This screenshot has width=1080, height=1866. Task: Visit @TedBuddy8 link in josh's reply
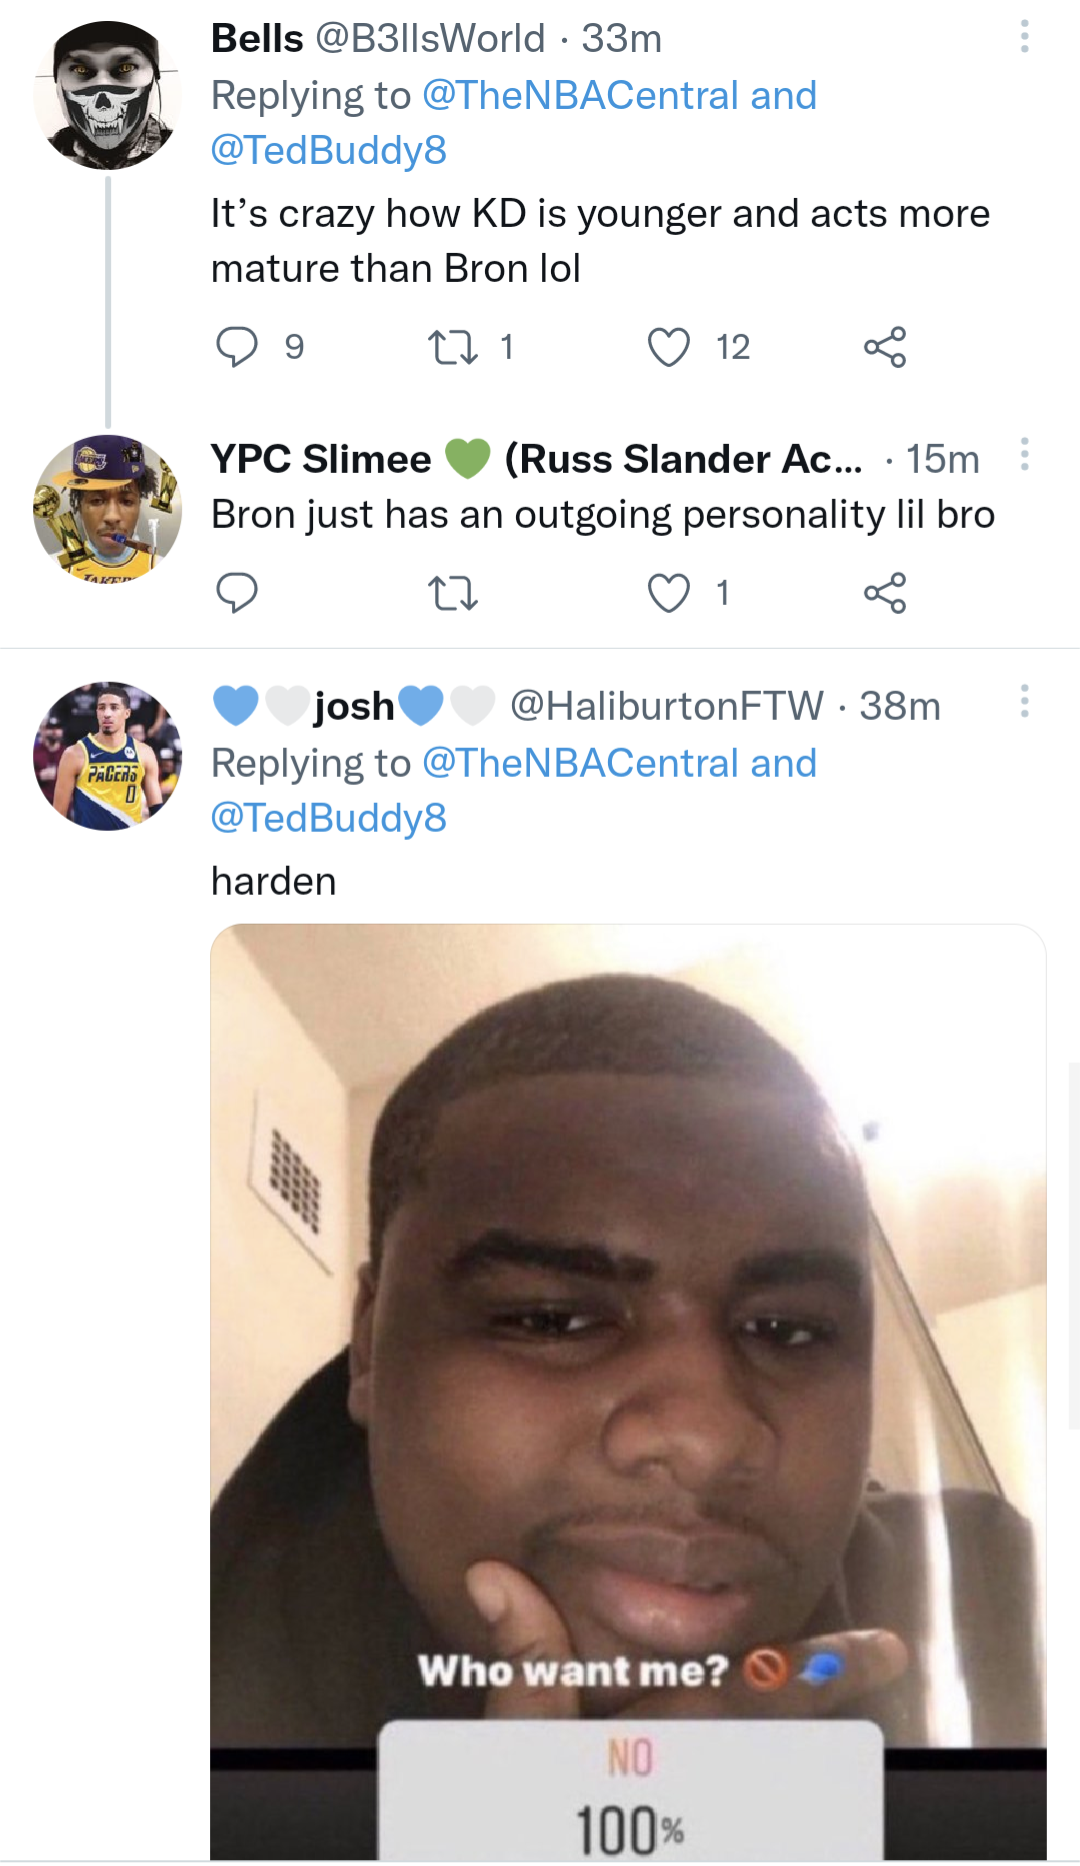[x=328, y=818]
